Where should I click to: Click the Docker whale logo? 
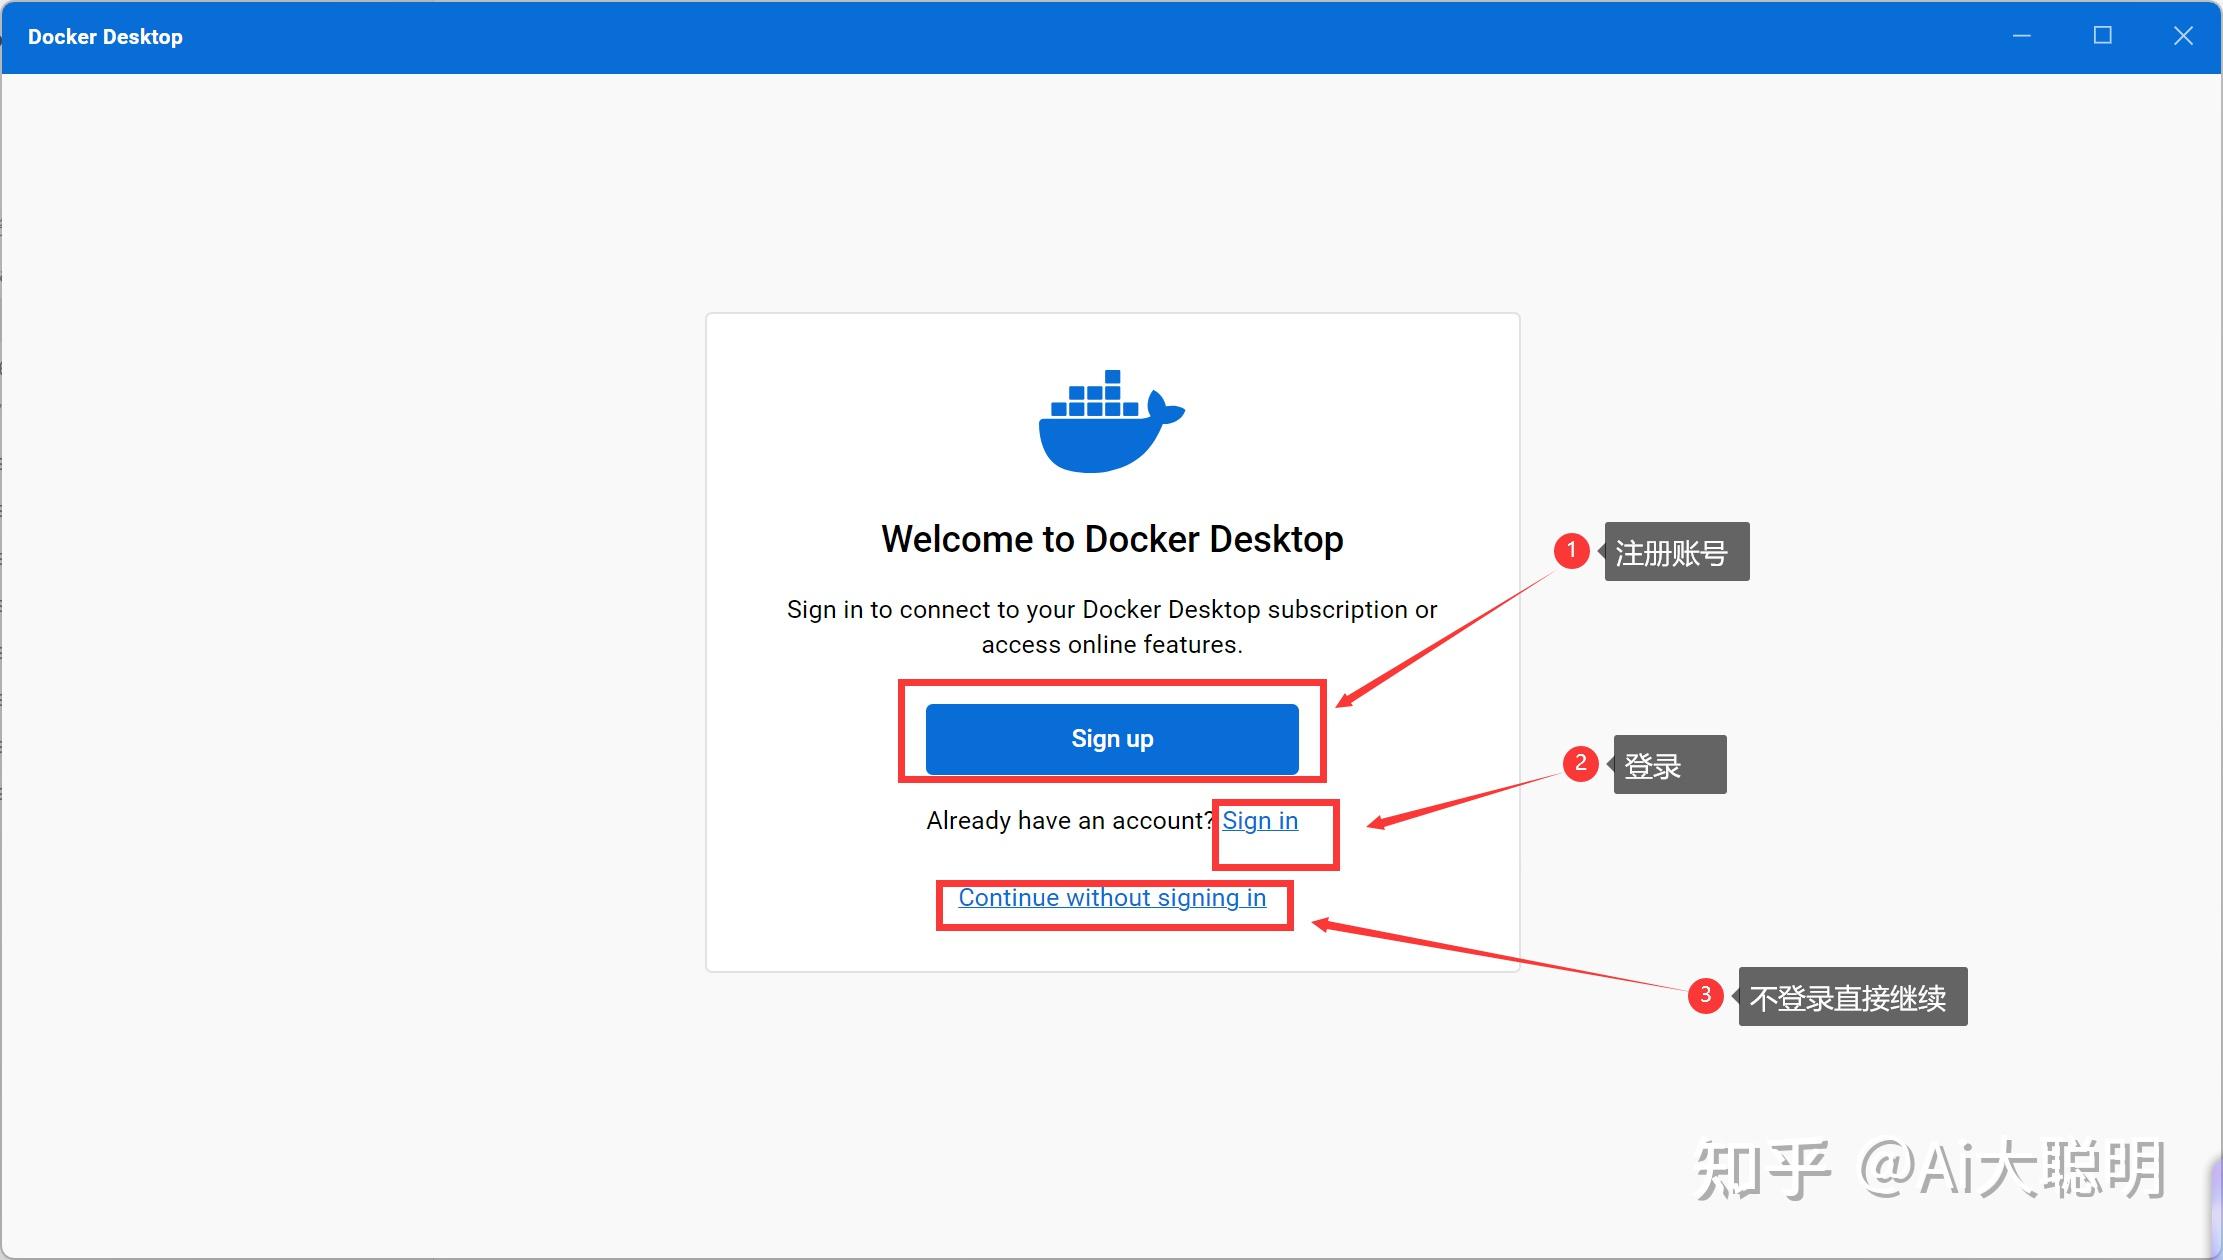pyautogui.click(x=1112, y=421)
